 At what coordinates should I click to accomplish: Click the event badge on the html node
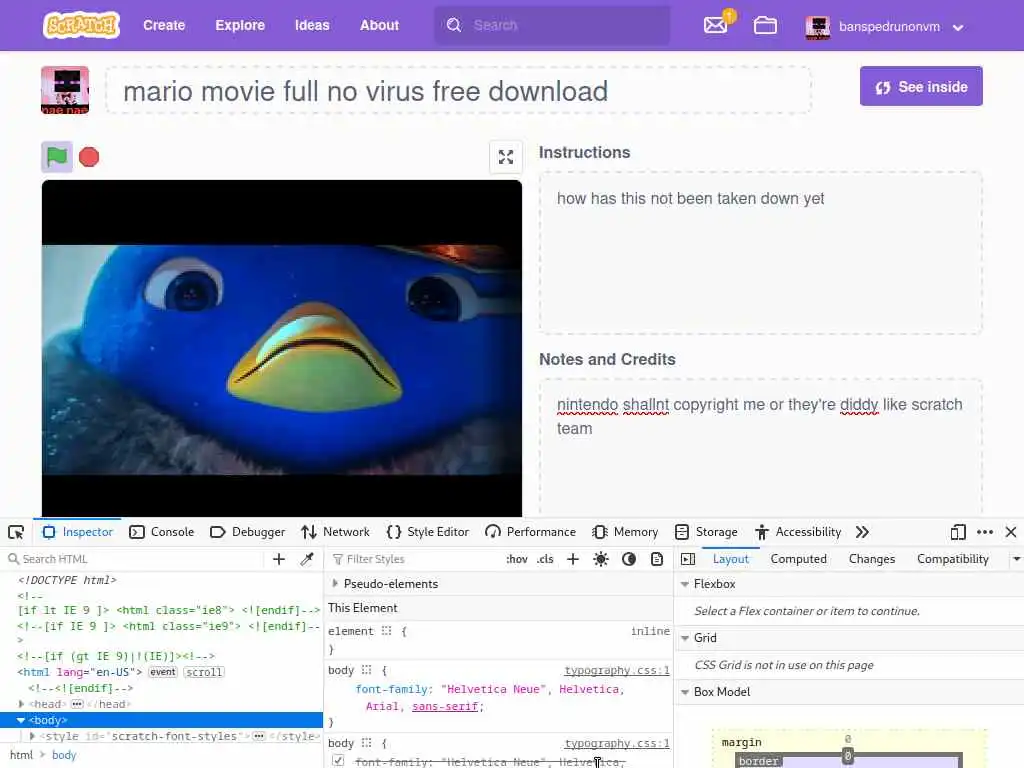point(163,672)
